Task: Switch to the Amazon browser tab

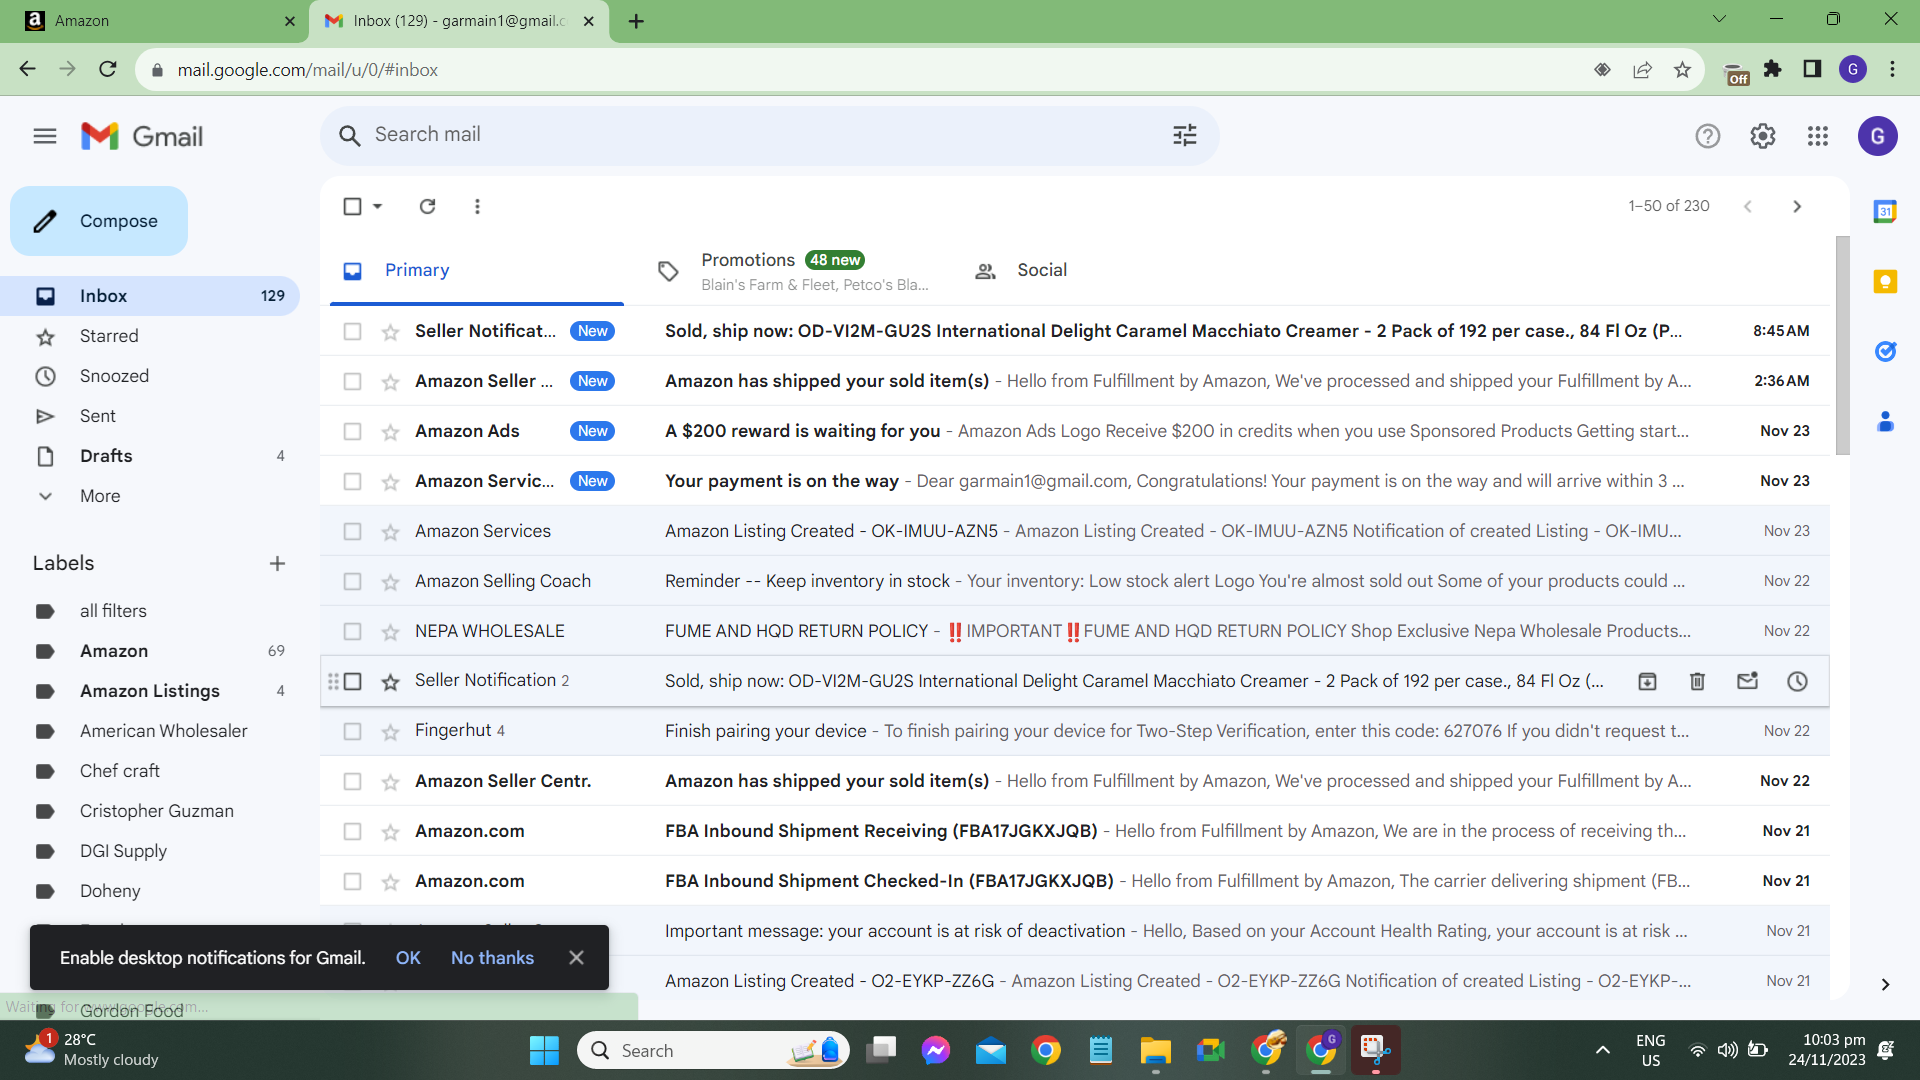Action: pos(154,21)
